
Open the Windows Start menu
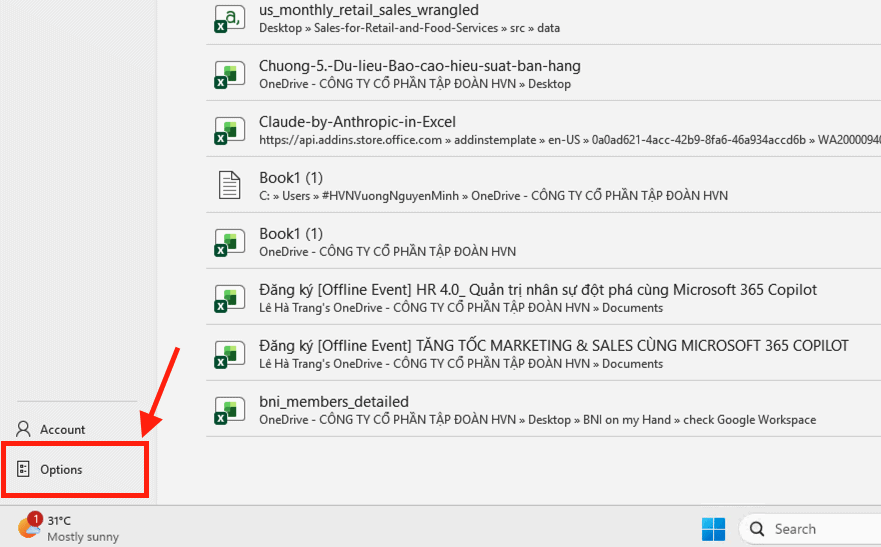713,528
